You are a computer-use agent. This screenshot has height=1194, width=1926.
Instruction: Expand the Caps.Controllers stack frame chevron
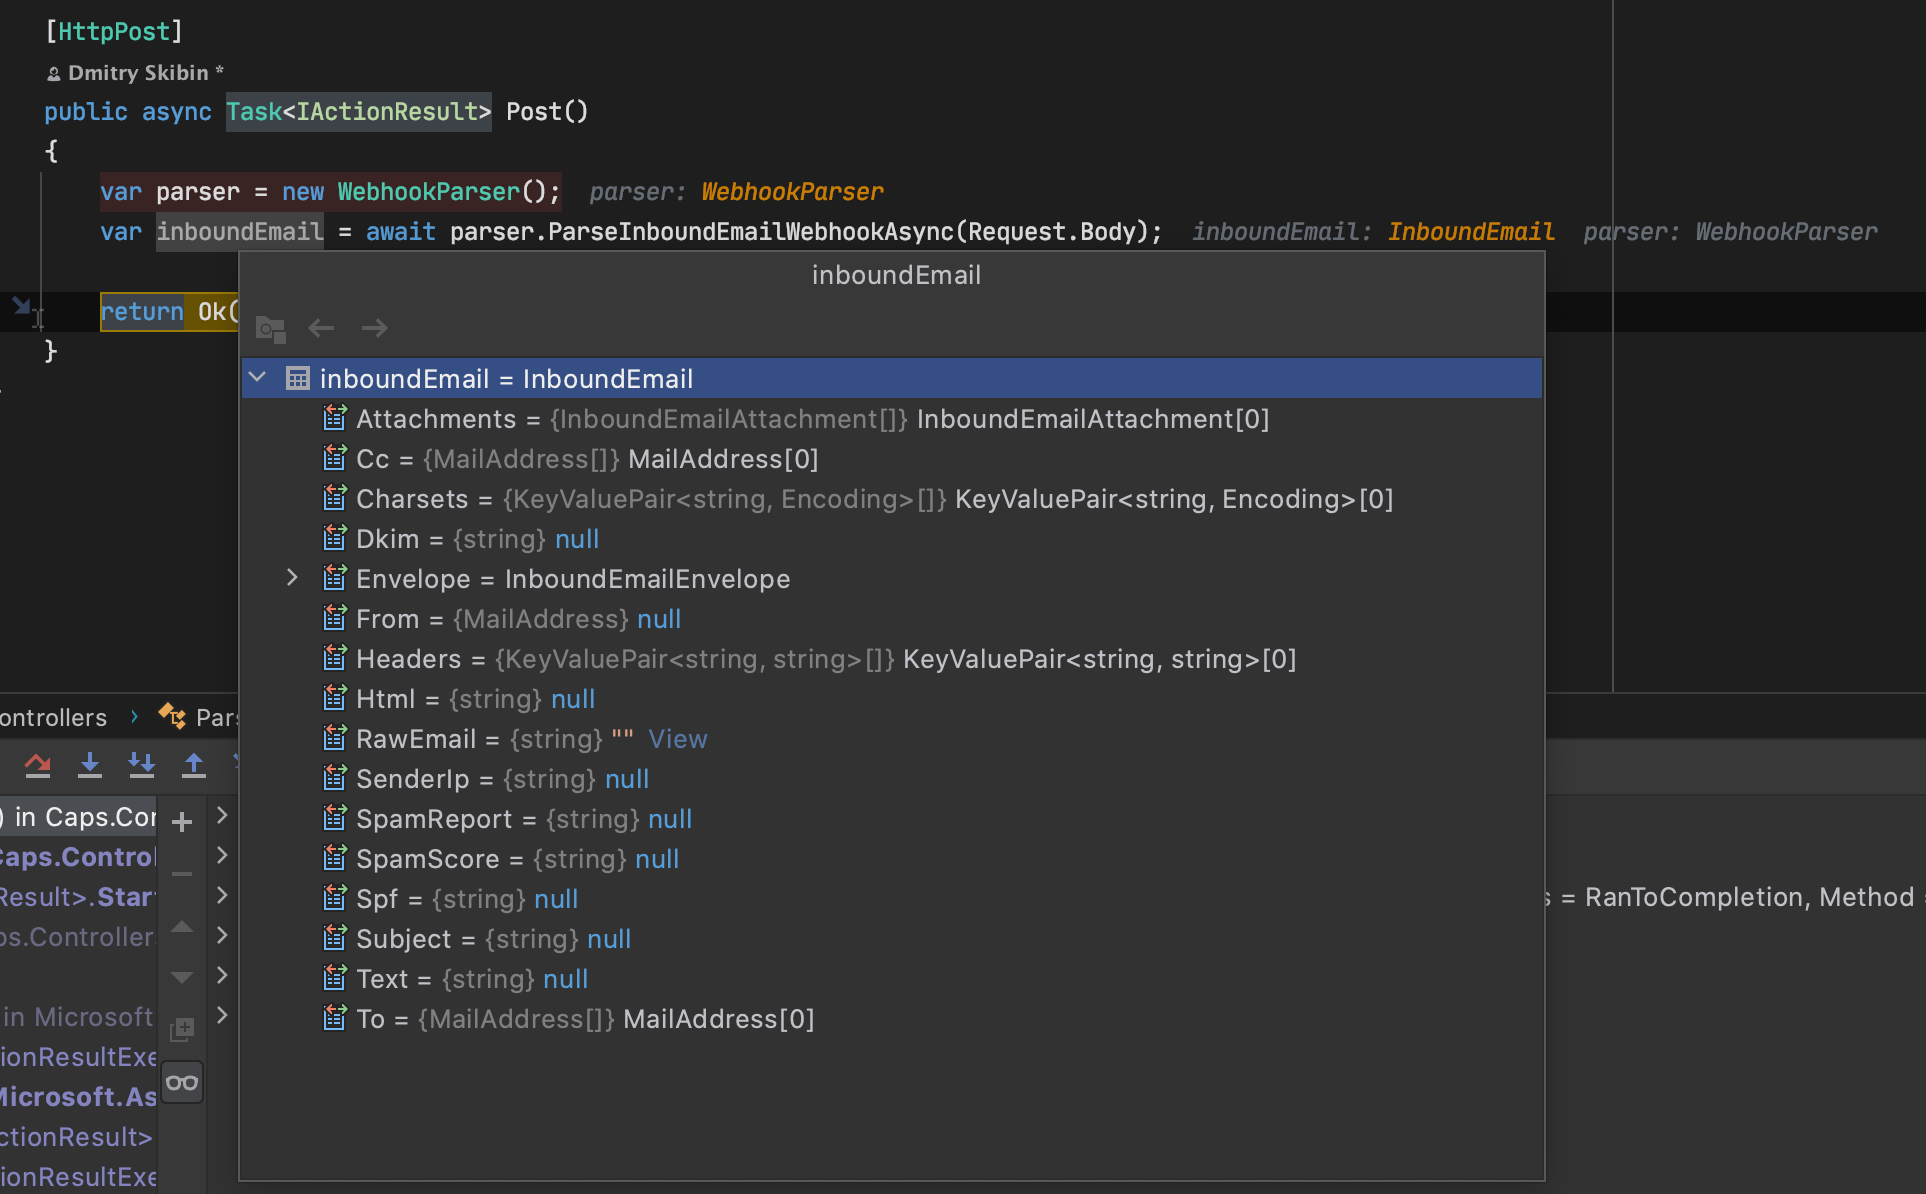click(222, 856)
